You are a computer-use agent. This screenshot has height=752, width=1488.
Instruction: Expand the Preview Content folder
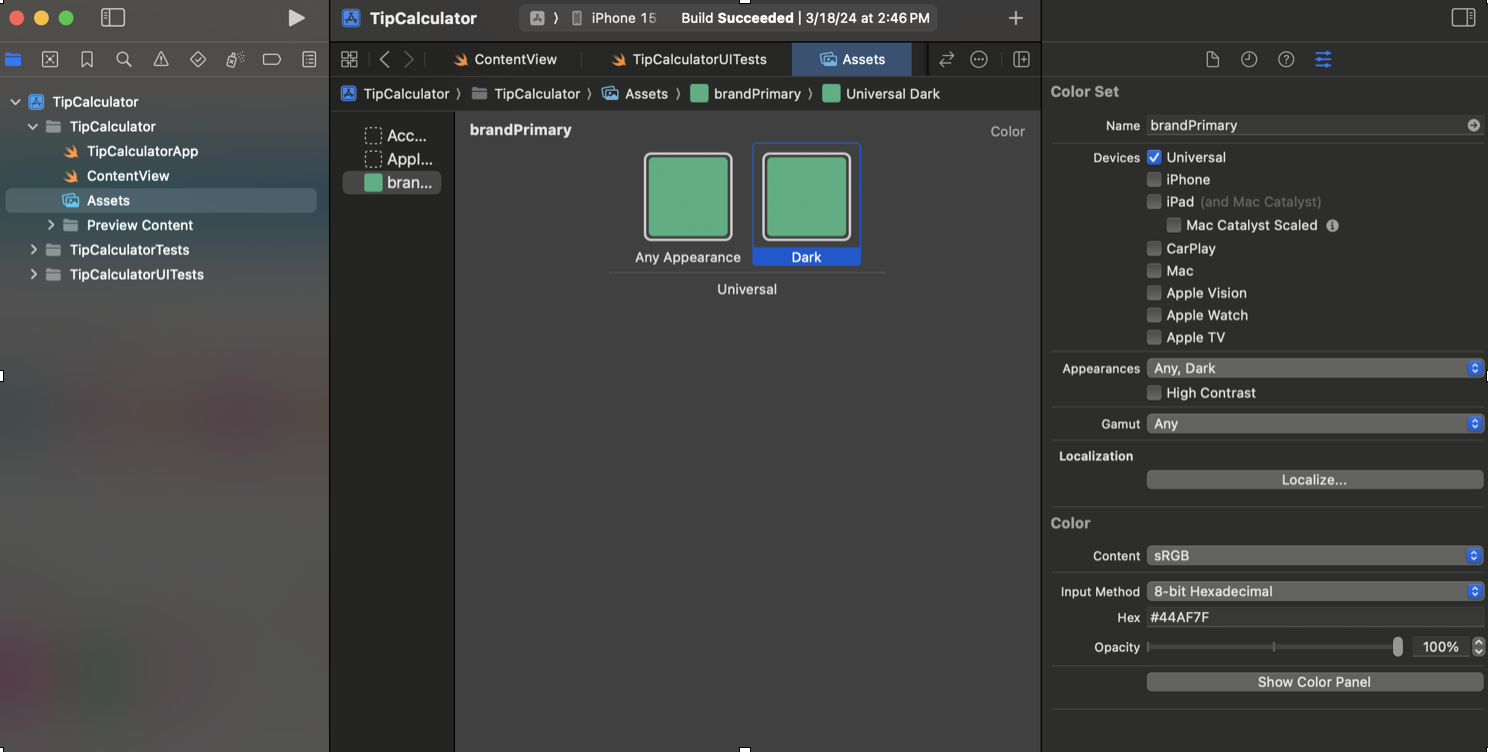pyautogui.click(x=51, y=225)
